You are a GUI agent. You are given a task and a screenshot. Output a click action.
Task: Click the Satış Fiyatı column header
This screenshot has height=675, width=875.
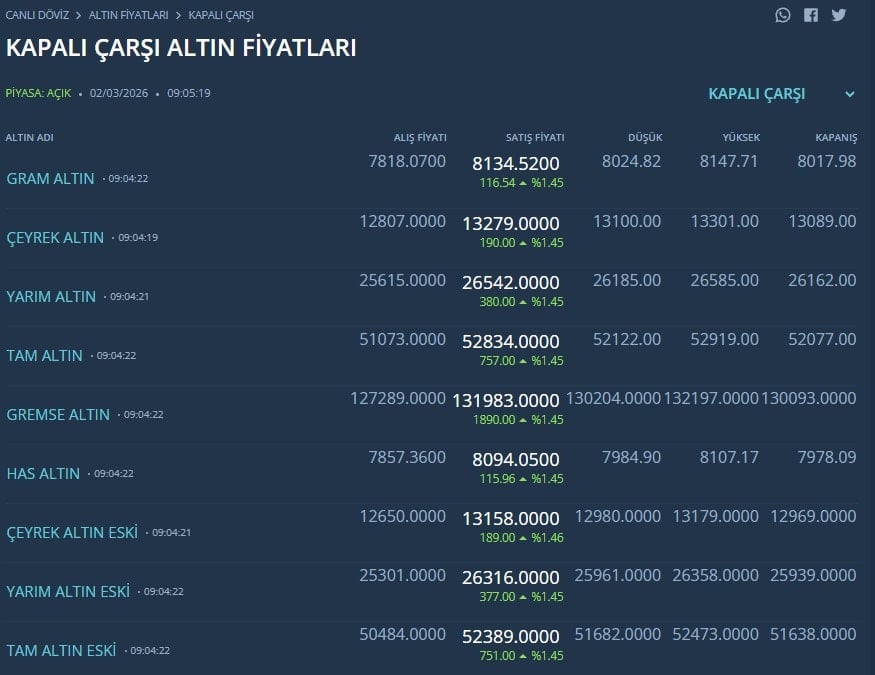coord(535,137)
